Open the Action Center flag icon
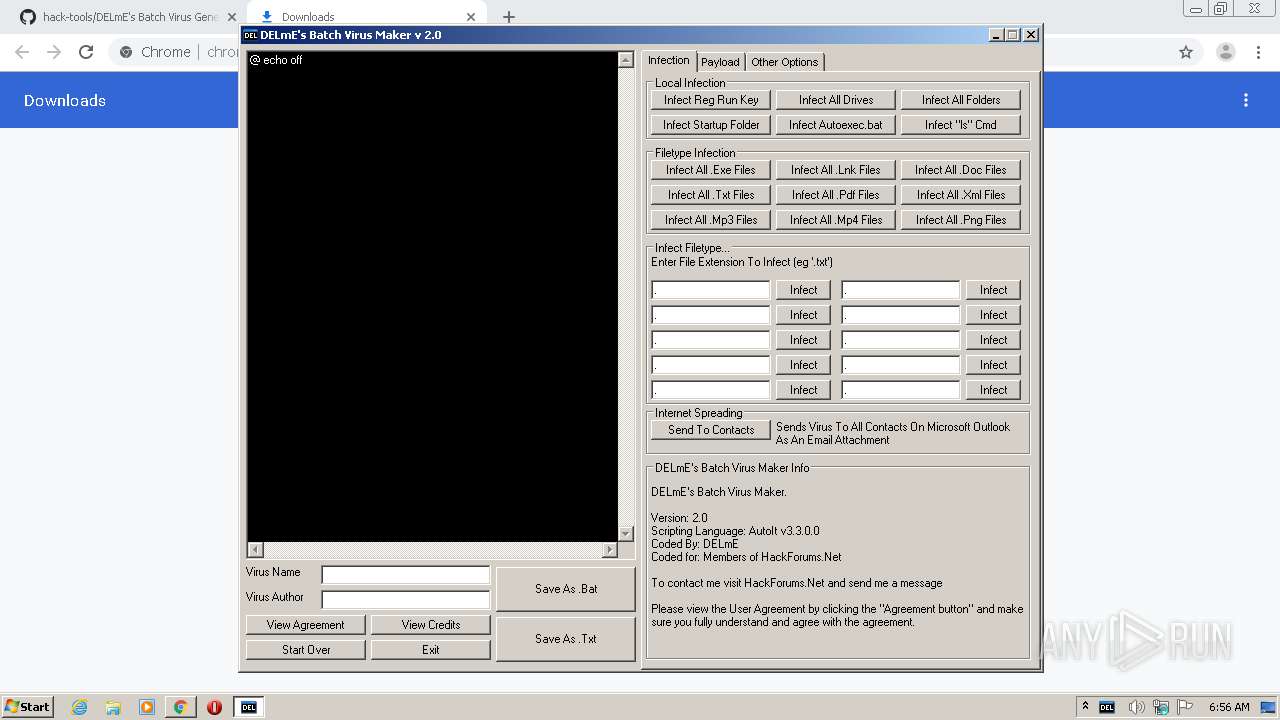The image size is (1280, 720). tap(1184, 707)
